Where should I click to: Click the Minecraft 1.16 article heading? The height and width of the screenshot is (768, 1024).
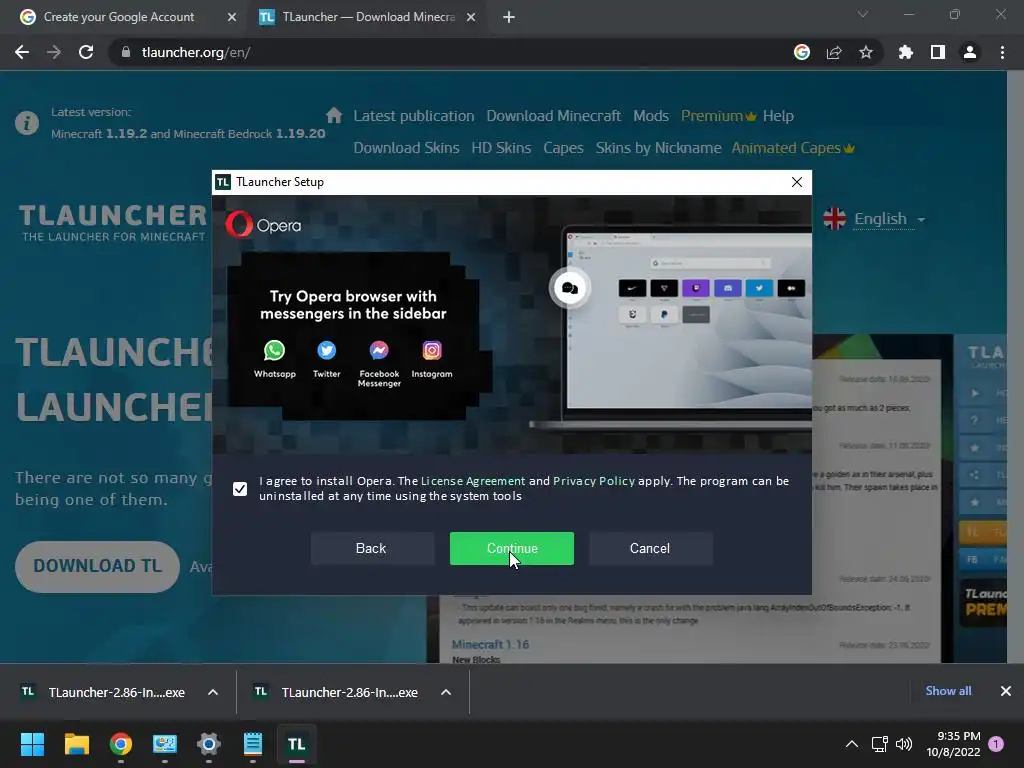point(490,645)
